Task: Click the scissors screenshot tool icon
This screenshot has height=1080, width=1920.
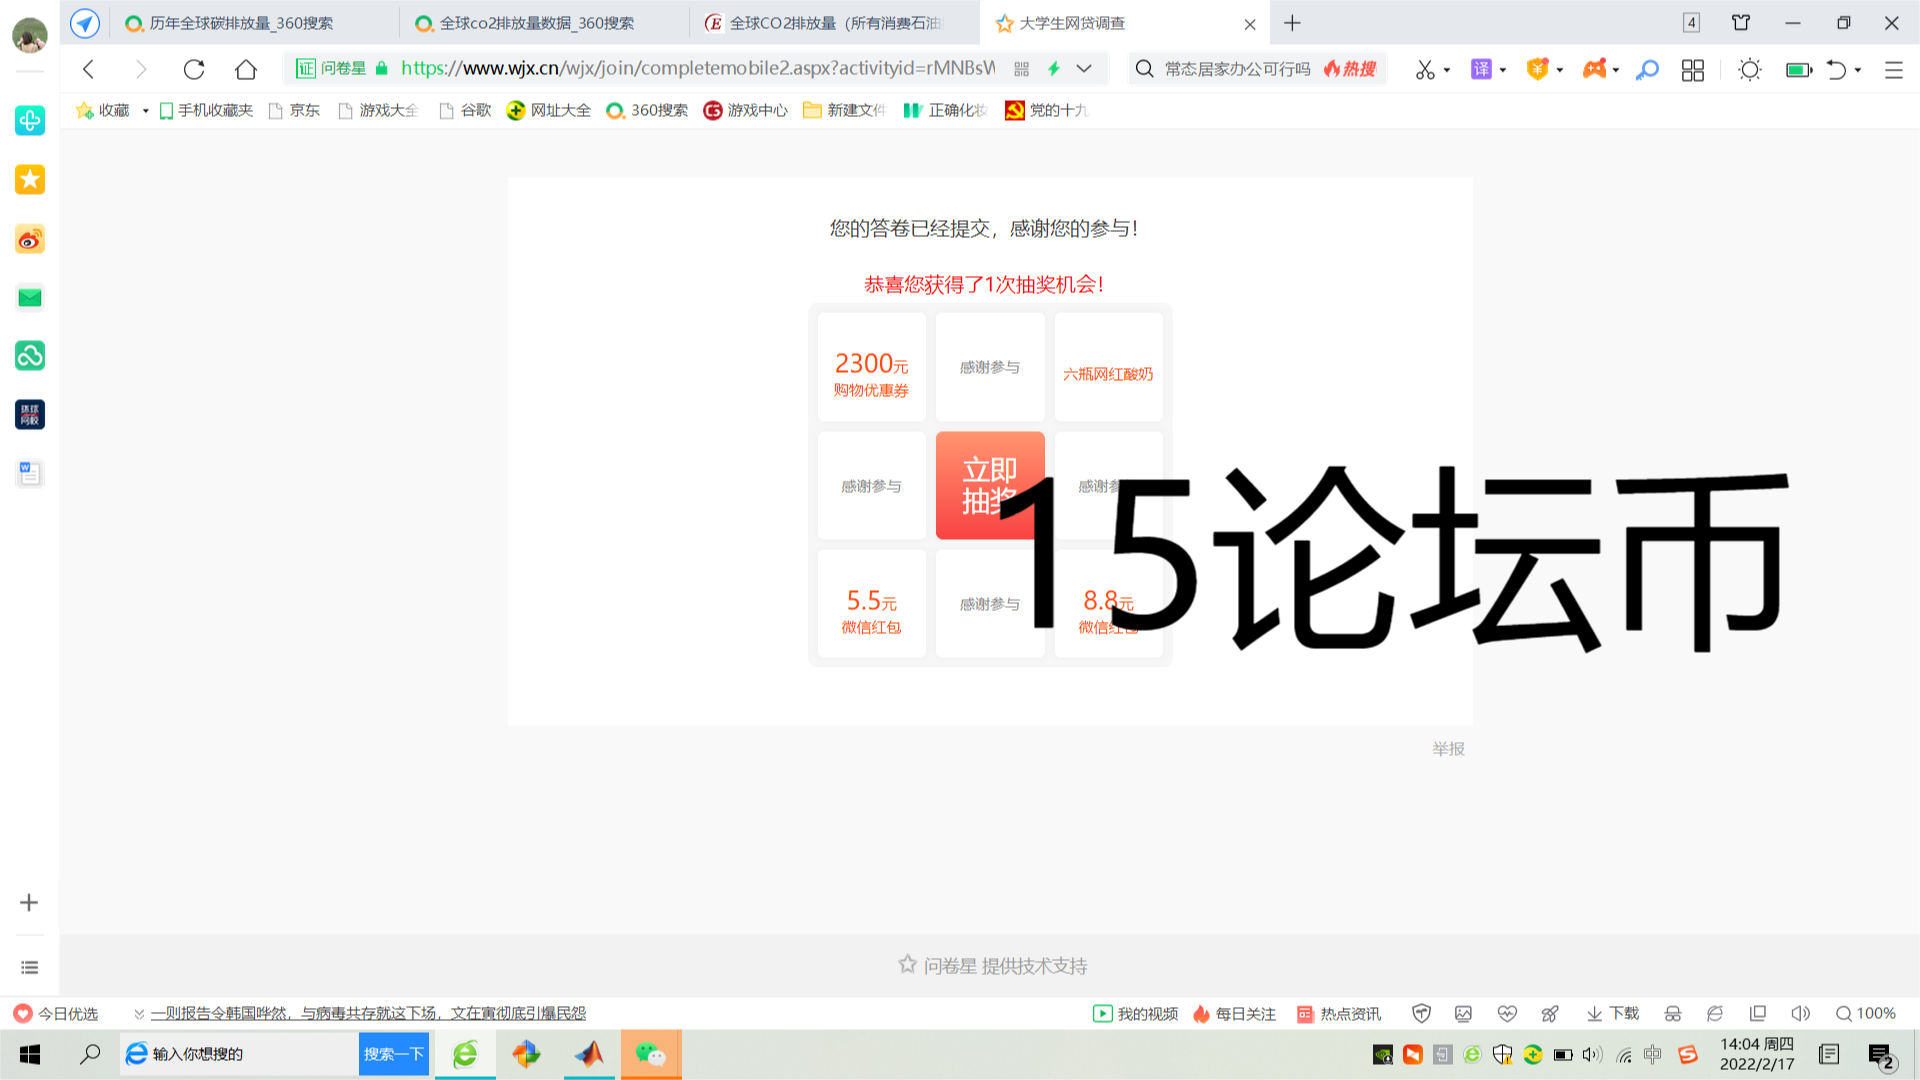Action: [x=1425, y=69]
